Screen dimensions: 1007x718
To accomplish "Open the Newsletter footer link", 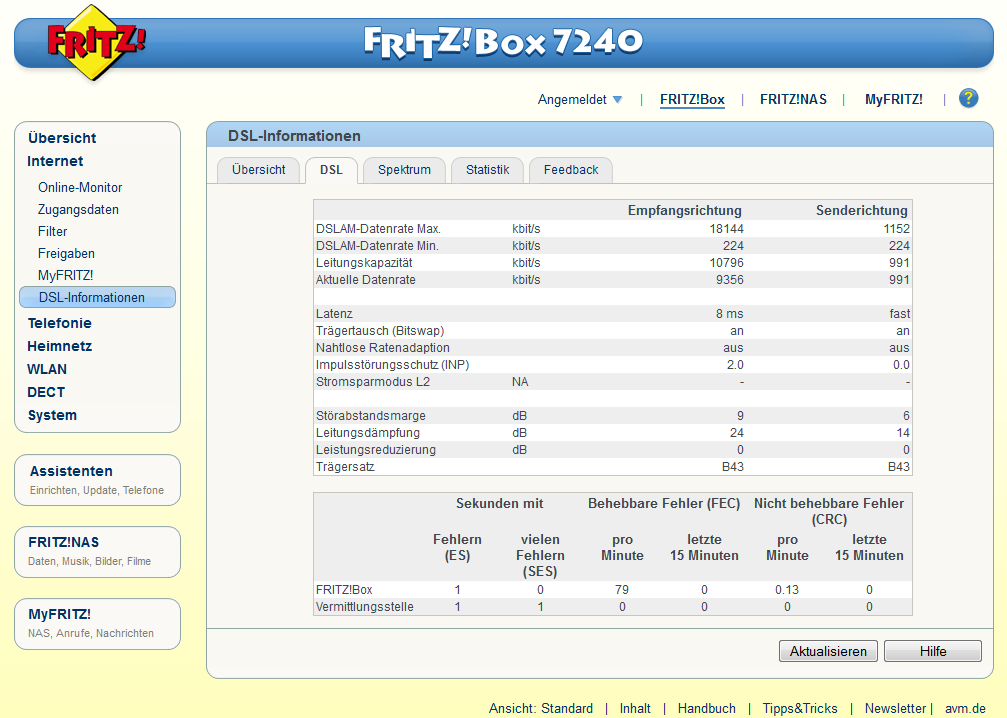I will coord(895,708).
